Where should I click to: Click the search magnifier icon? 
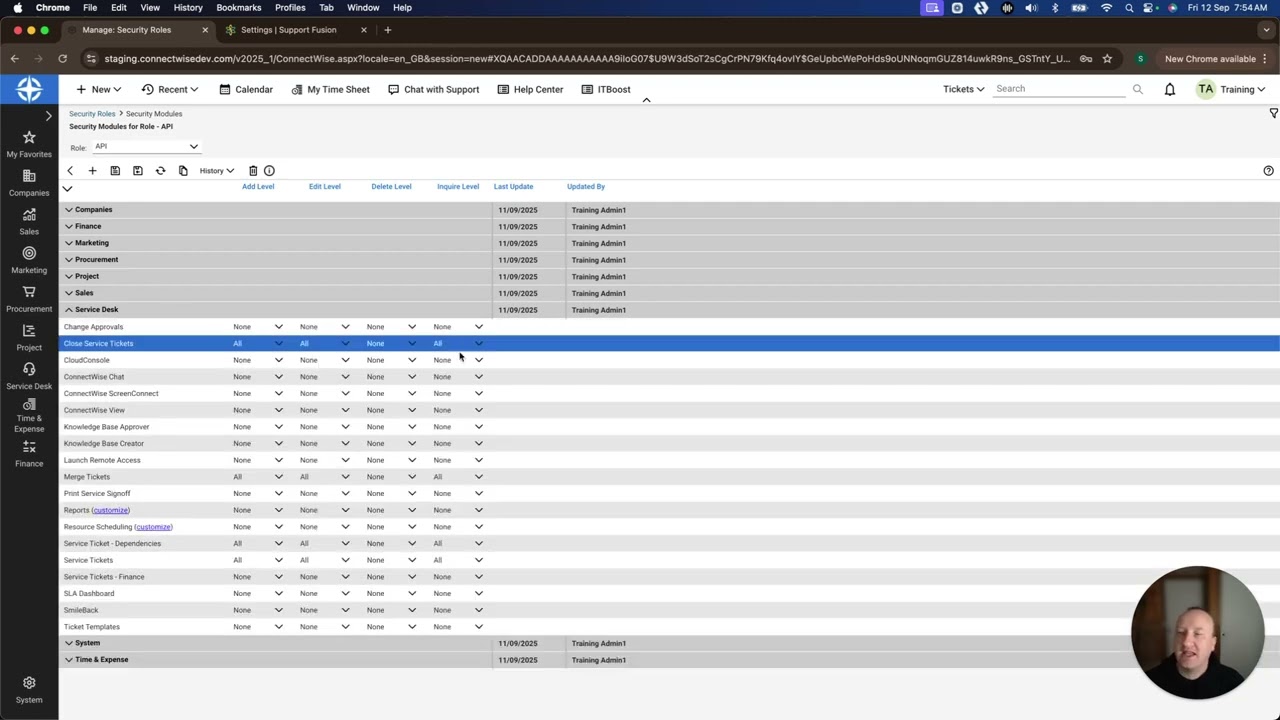click(x=1137, y=89)
